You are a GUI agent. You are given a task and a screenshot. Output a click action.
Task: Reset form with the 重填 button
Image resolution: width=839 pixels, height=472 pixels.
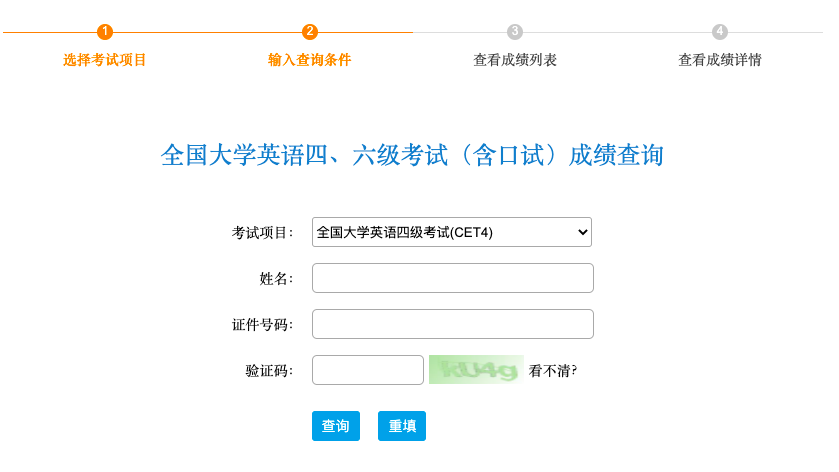402,426
